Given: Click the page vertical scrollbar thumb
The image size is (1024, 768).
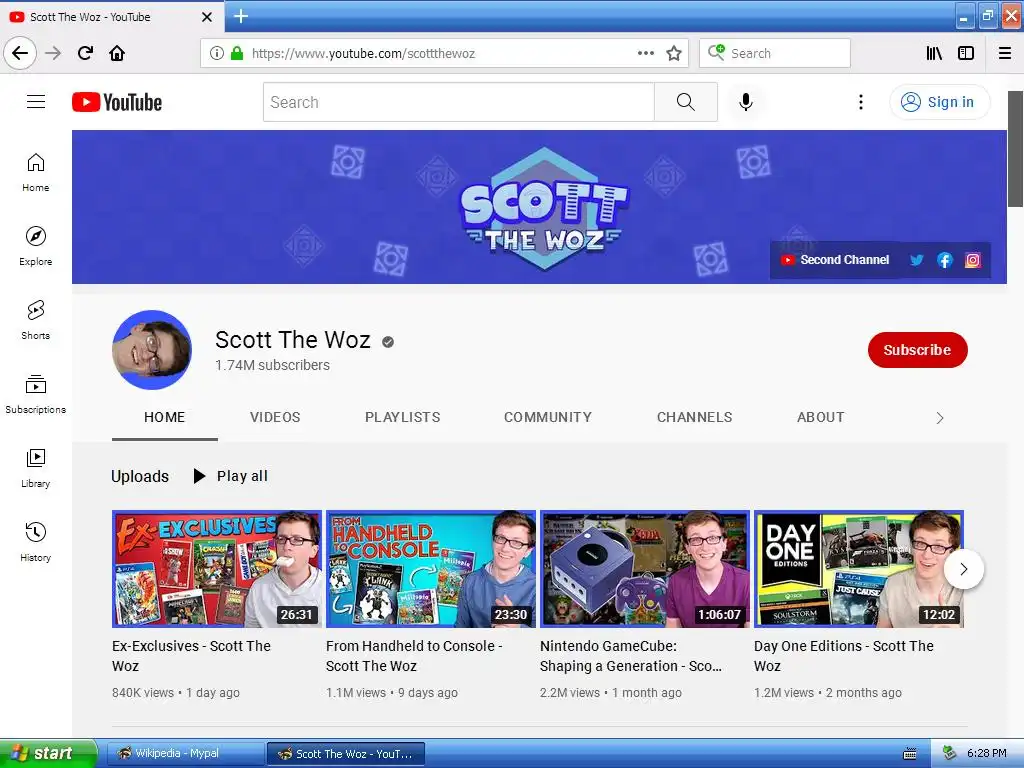Looking at the screenshot, I should pyautogui.click(x=1016, y=149).
